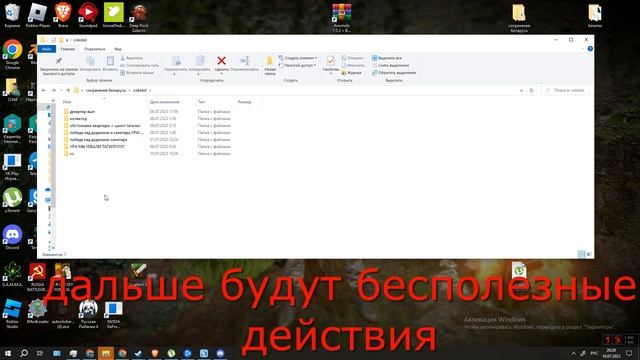
Task: Click the blue Help question mark icon
Action: coord(590,49)
